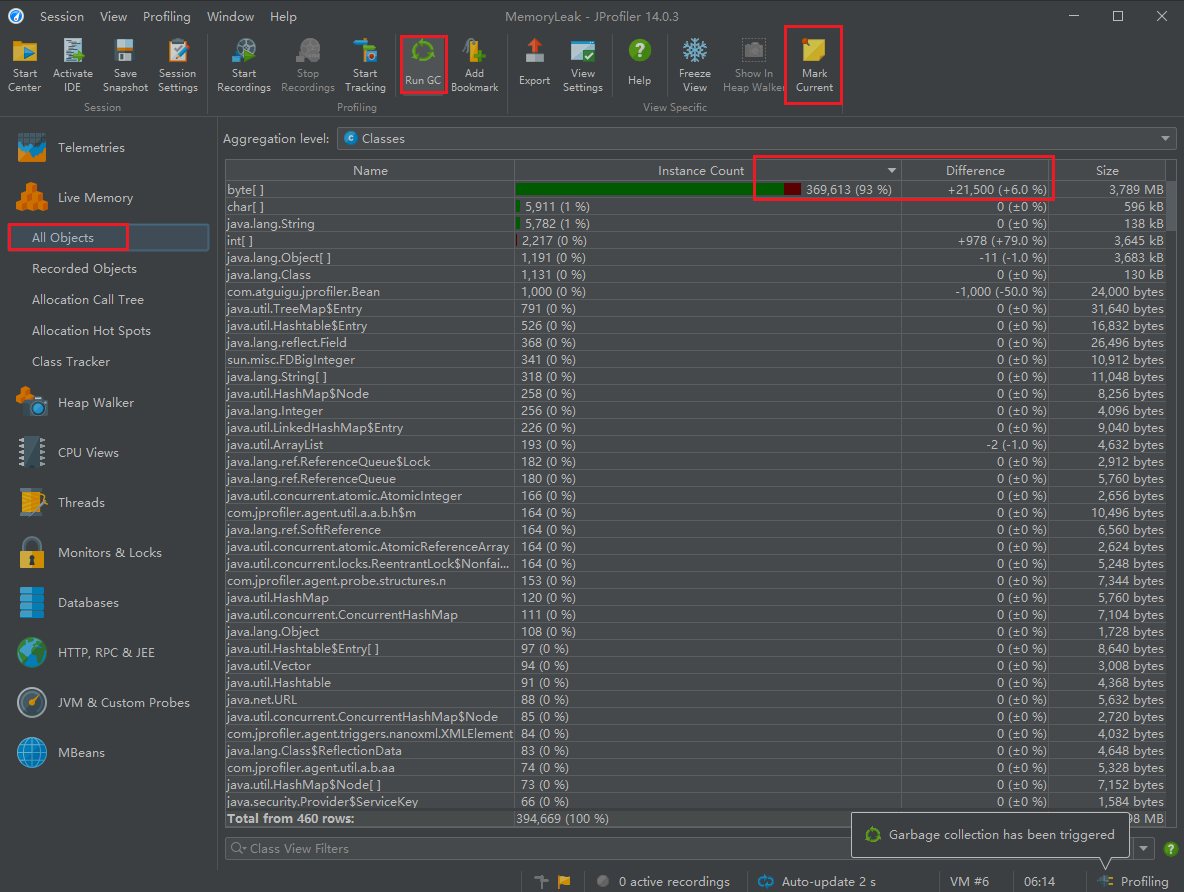Screen dimensions: 1184x892
Task: Open HTTP, RPC & JEE section
Action: click(x=108, y=652)
